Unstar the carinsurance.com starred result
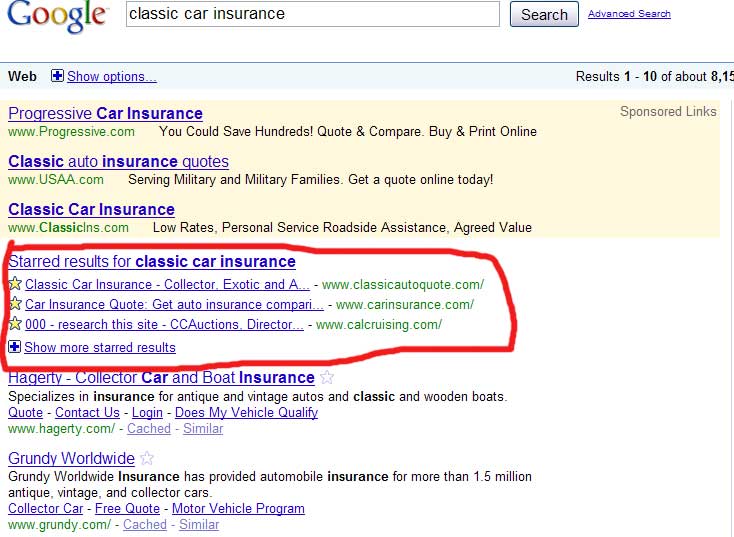Viewport: 734px width, 537px height. click(x=15, y=304)
